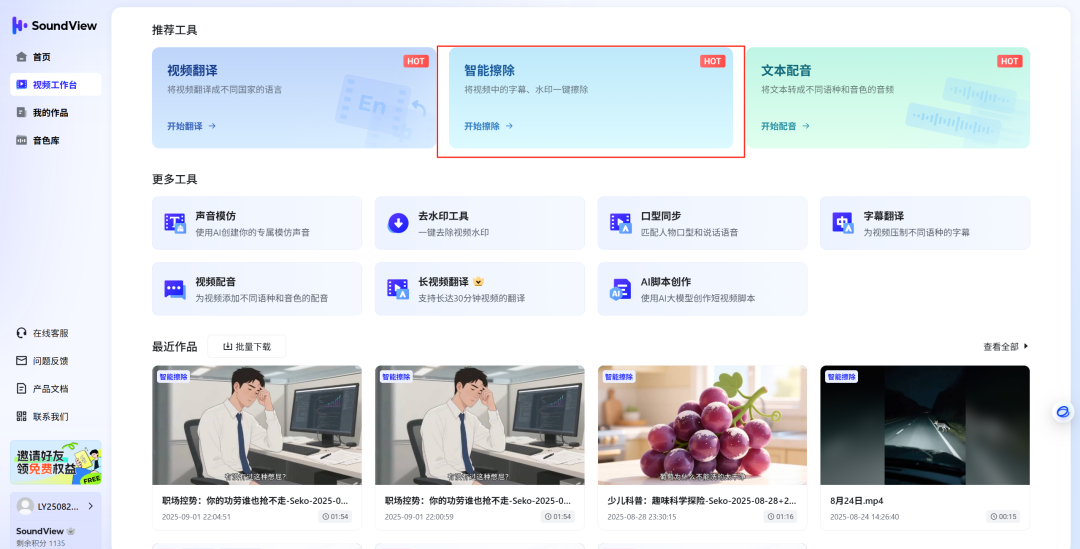The width and height of the screenshot is (1080, 549).
Task: Open 视频配音 tool
Action: 257,289
